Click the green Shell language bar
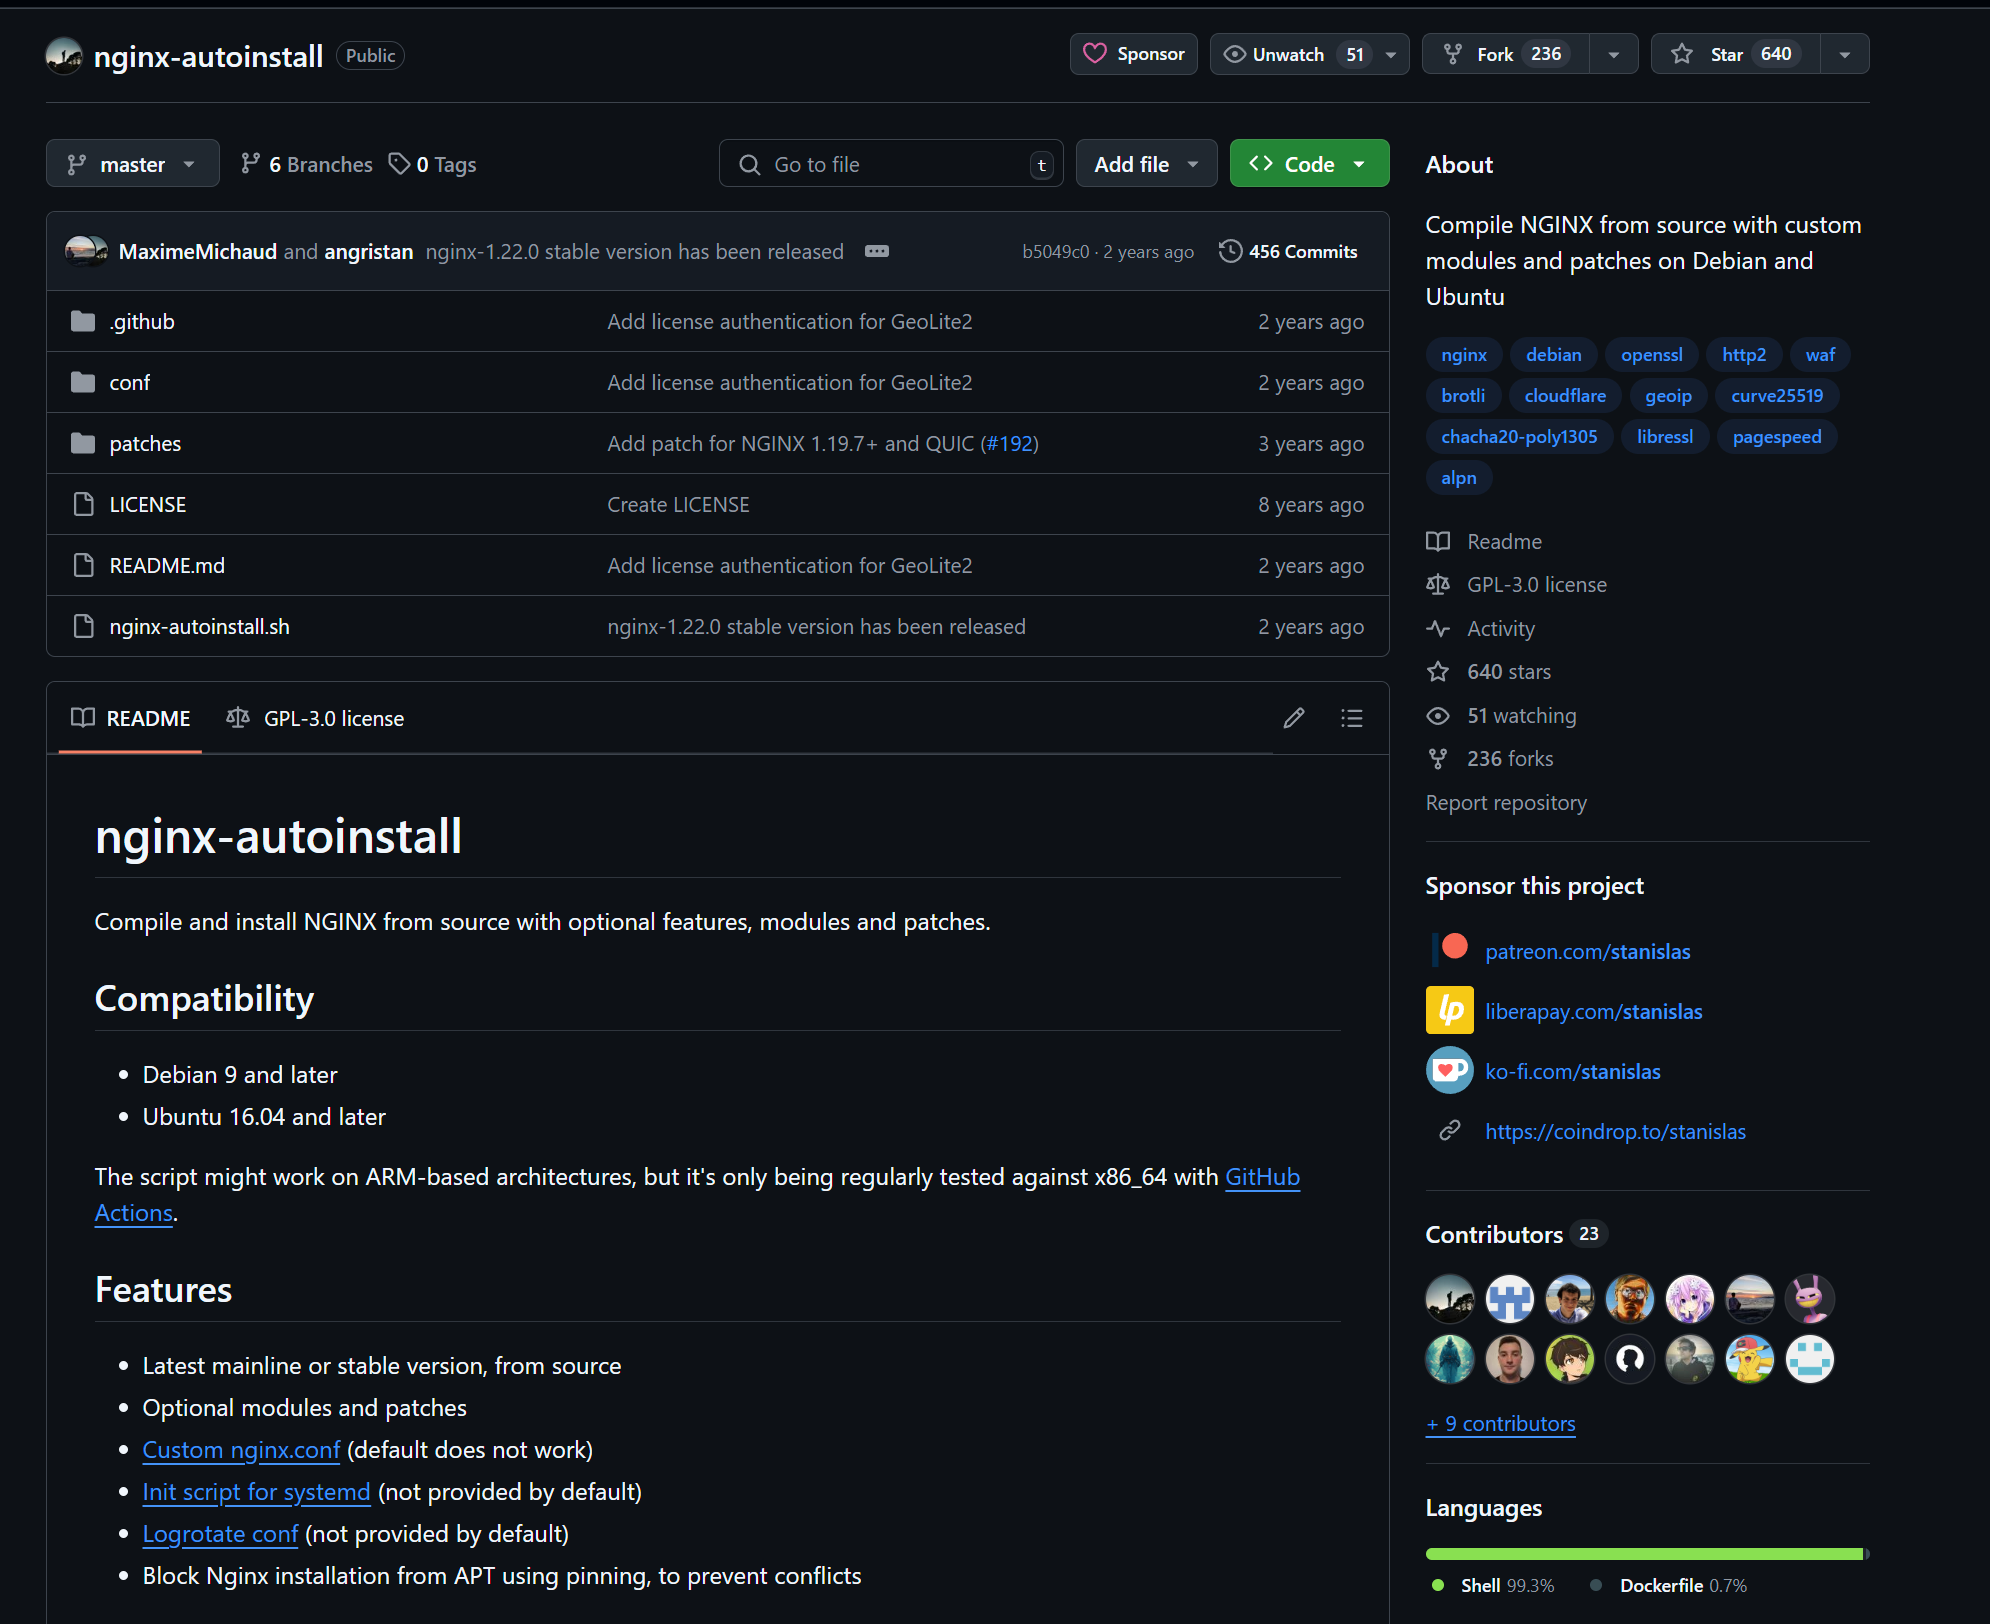This screenshot has height=1624, width=1990. tap(1643, 1554)
